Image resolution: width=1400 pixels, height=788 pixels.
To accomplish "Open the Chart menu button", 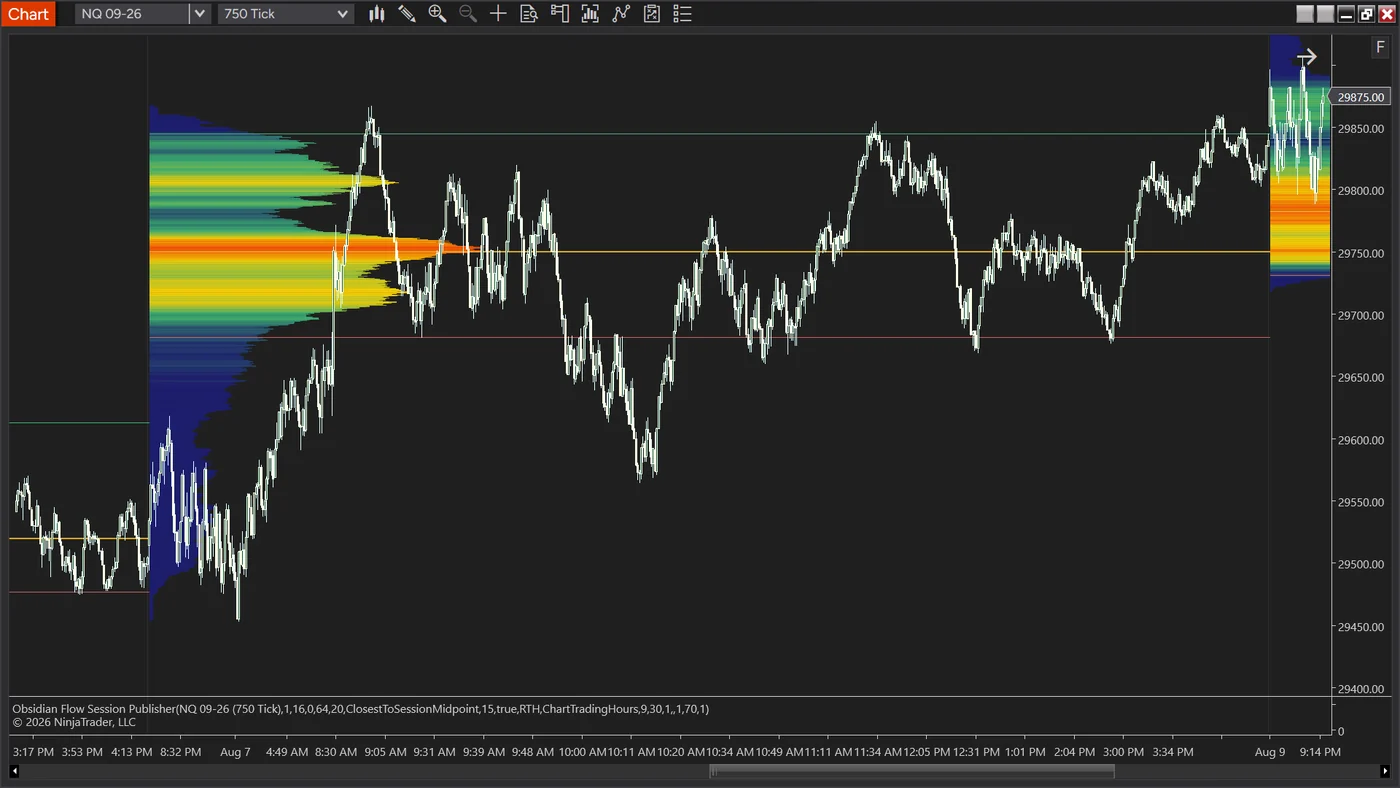I will tap(28, 14).
